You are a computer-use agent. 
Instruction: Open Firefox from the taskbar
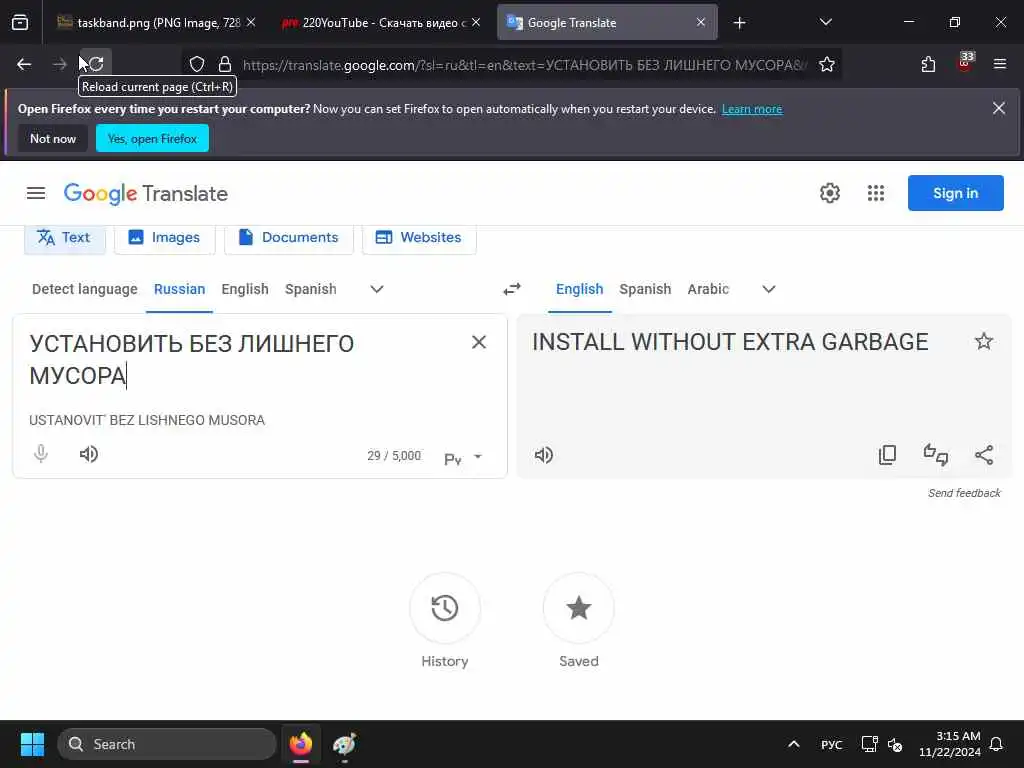click(301, 744)
